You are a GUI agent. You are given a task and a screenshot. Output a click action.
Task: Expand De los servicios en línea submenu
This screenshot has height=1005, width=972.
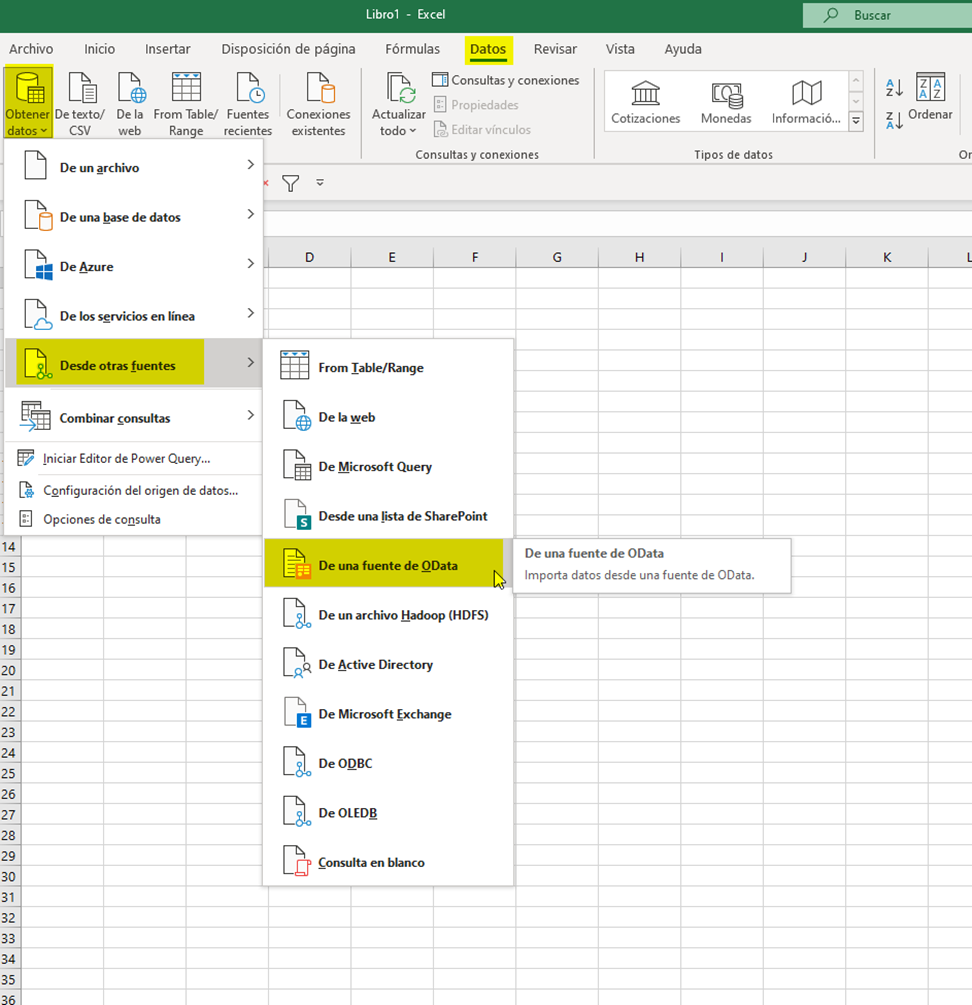point(133,315)
